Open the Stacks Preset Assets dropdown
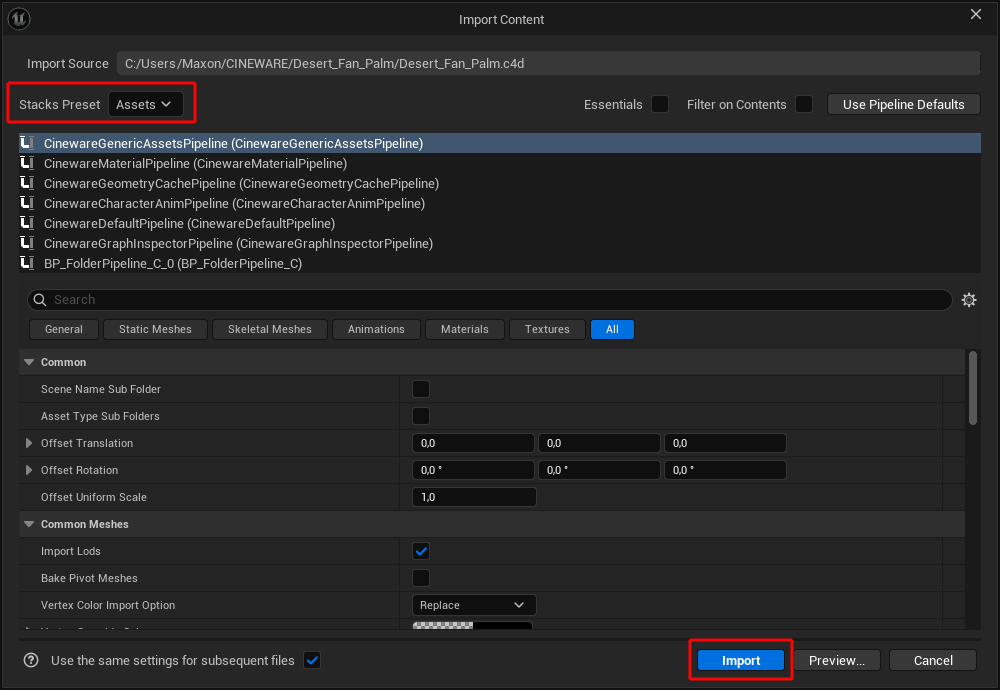The height and width of the screenshot is (690, 1000). 145,104
